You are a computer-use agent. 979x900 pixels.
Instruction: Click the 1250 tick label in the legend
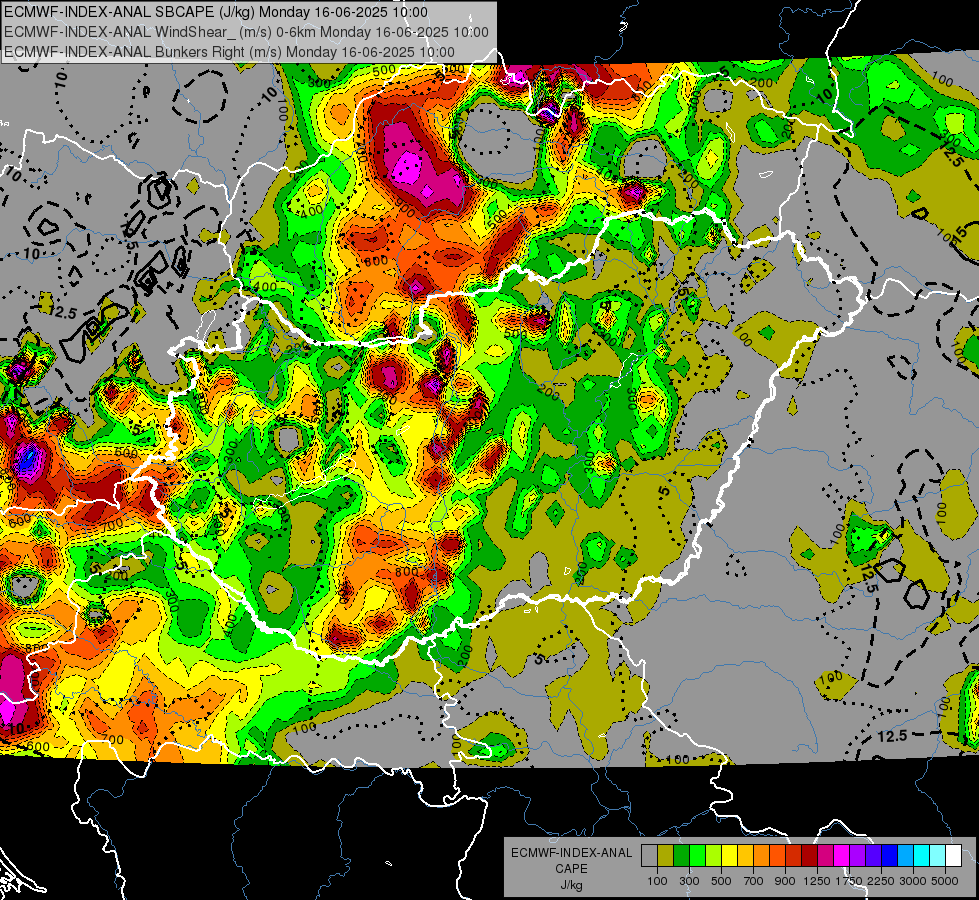click(x=817, y=881)
